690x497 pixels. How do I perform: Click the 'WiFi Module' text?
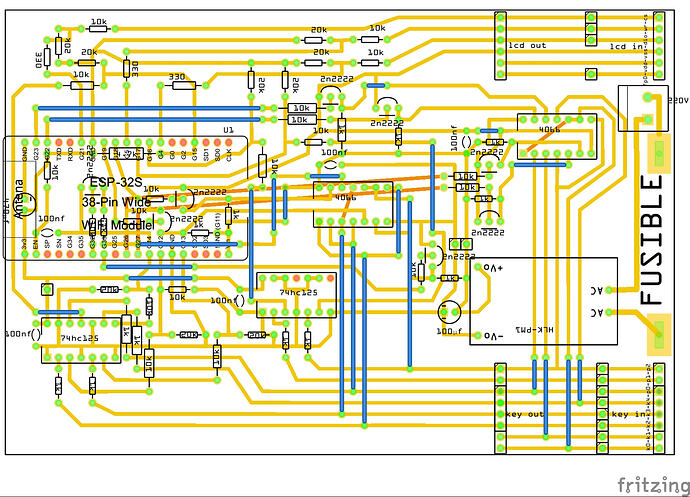(x=117, y=225)
